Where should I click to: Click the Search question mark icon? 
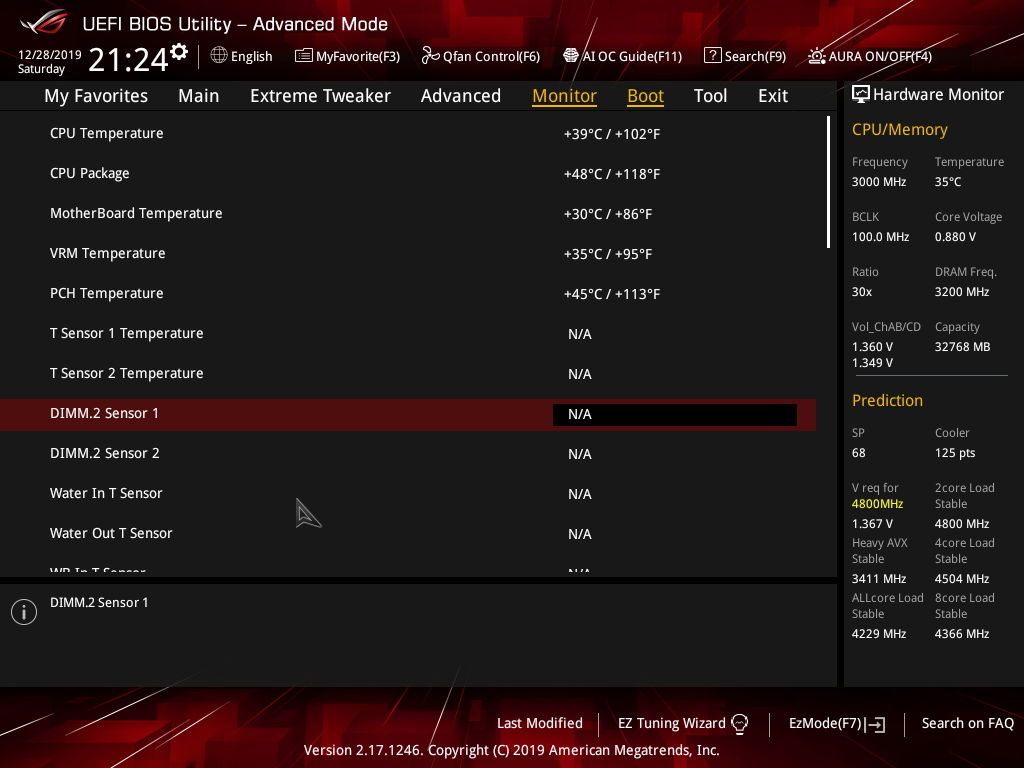pos(712,56)
